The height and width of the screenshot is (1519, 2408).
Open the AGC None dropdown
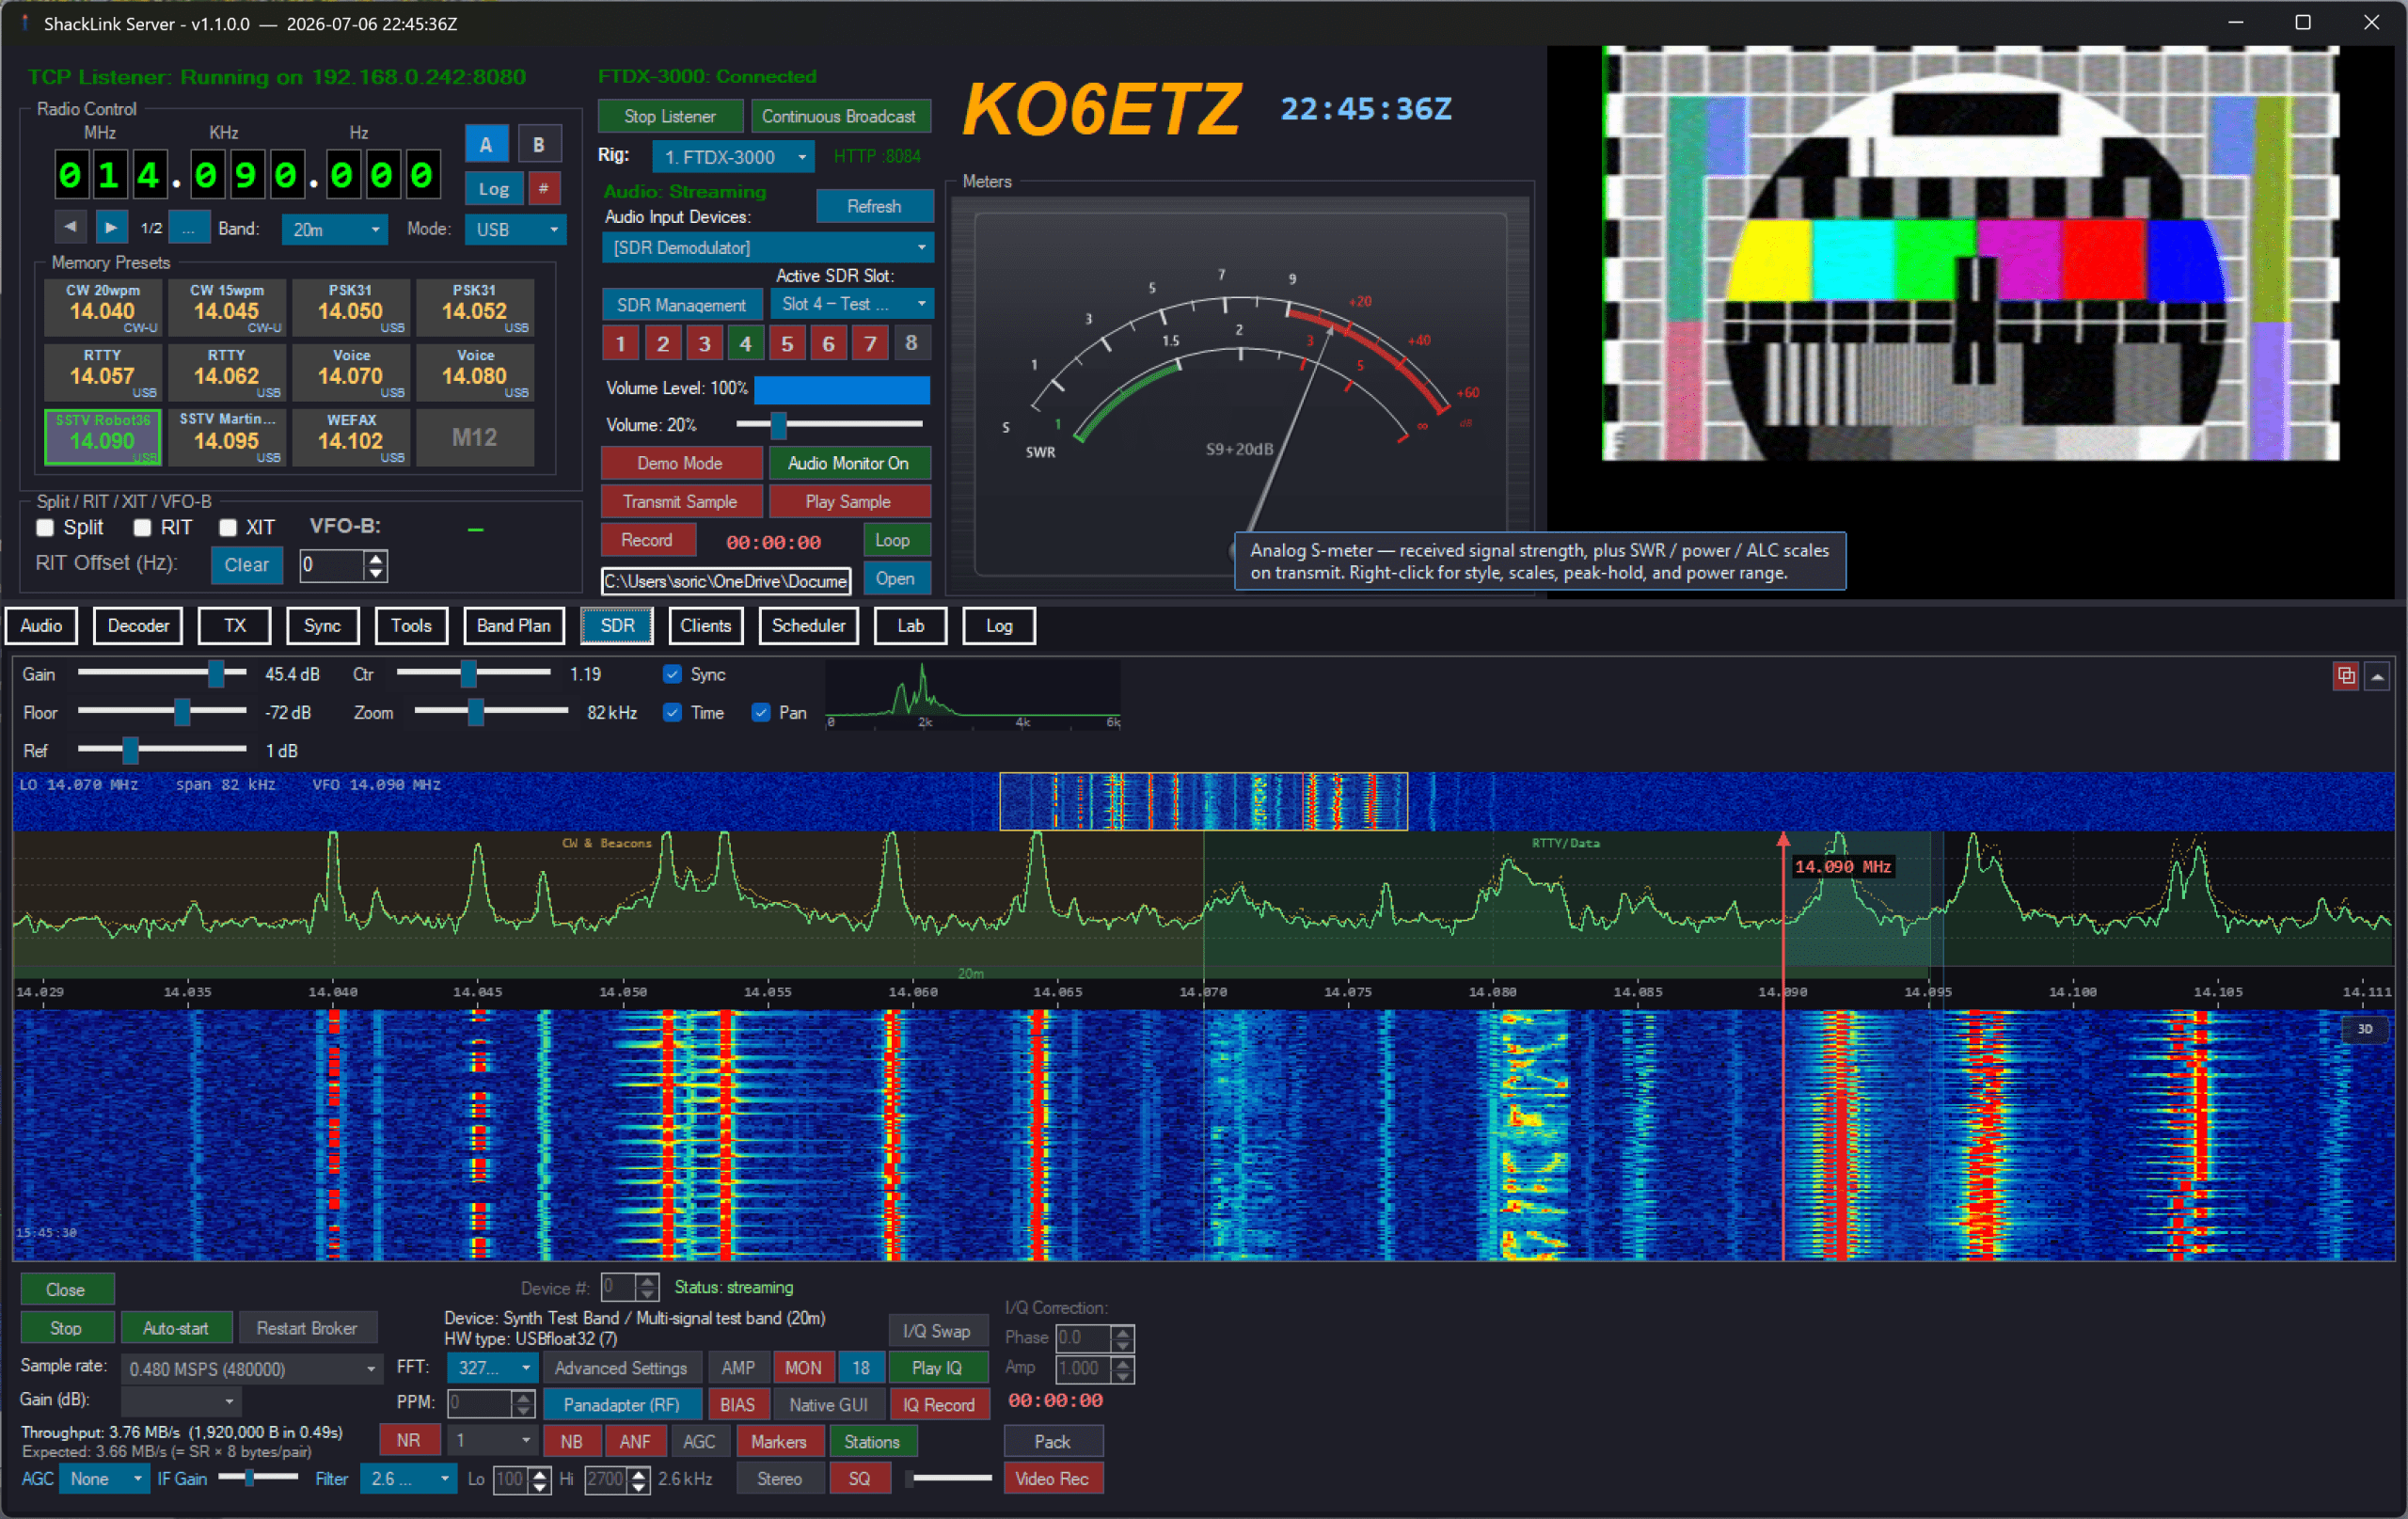click(x=104, y=1478)
